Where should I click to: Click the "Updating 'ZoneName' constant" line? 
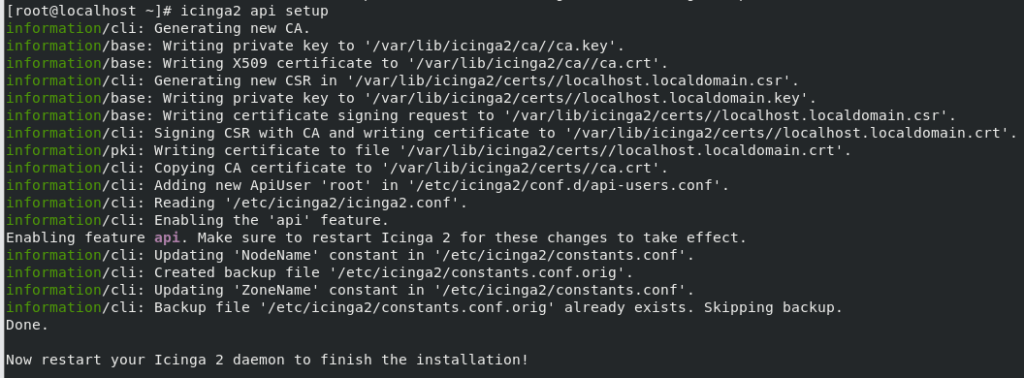click(x=350, y=290)
